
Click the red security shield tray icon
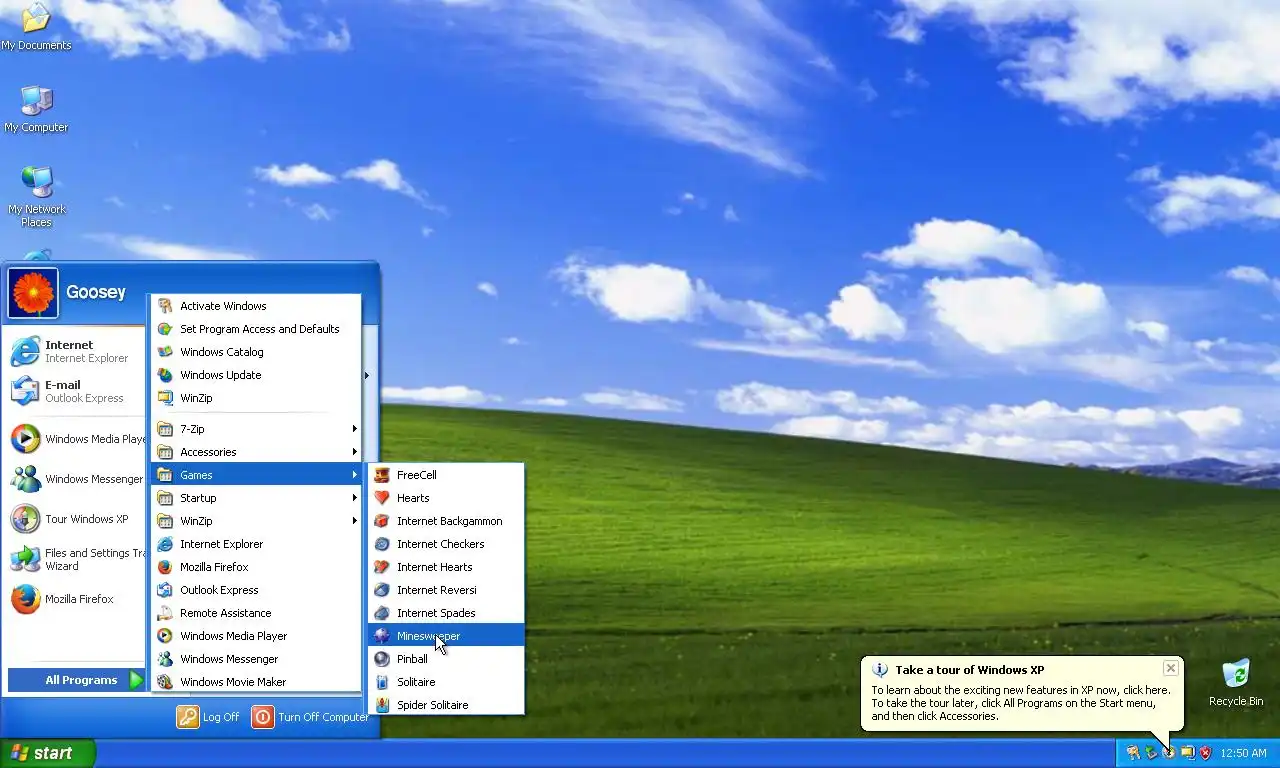[1205, 753]
